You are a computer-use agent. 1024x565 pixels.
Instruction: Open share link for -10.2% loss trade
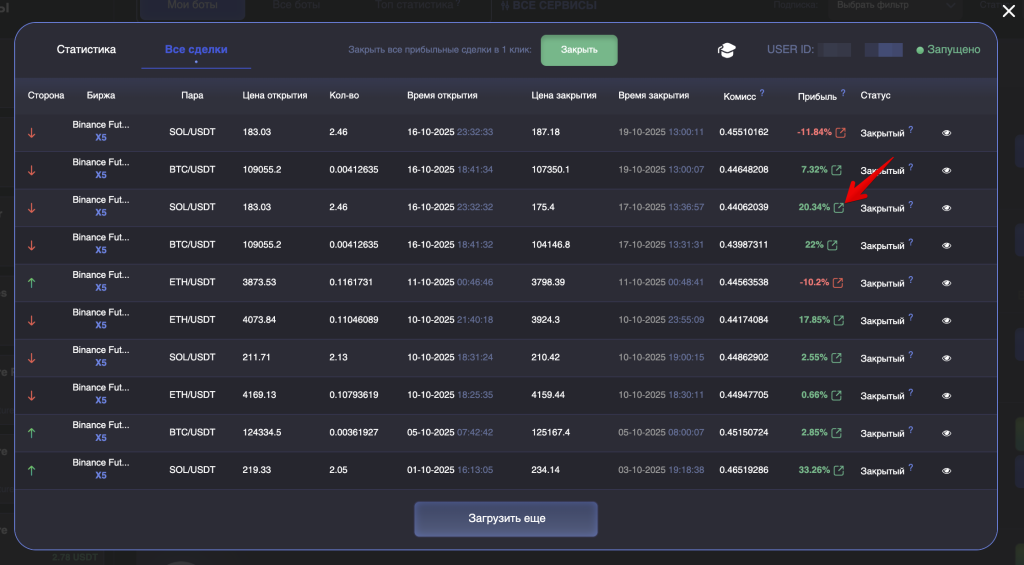point(838,283)
